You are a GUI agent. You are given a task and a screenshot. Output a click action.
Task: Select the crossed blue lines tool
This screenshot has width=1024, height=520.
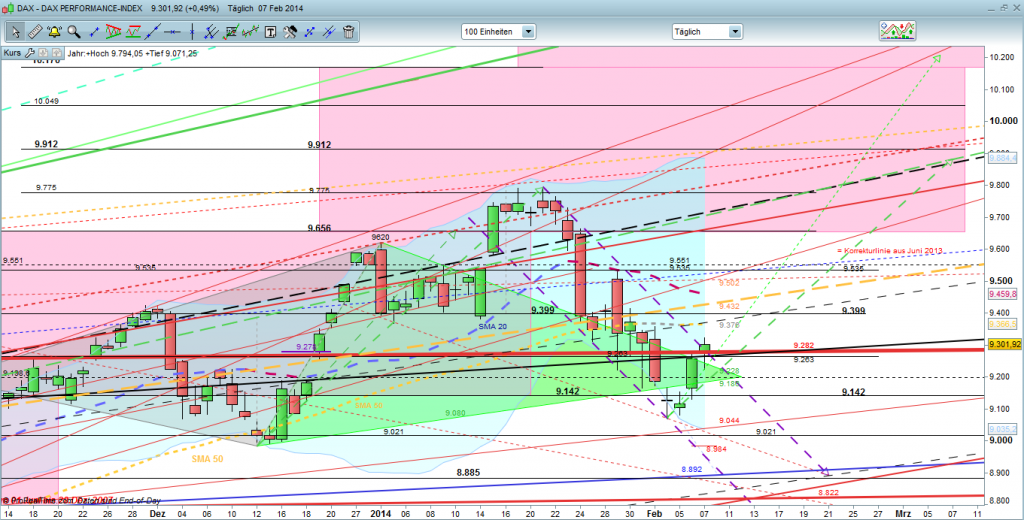coord(329,31)
